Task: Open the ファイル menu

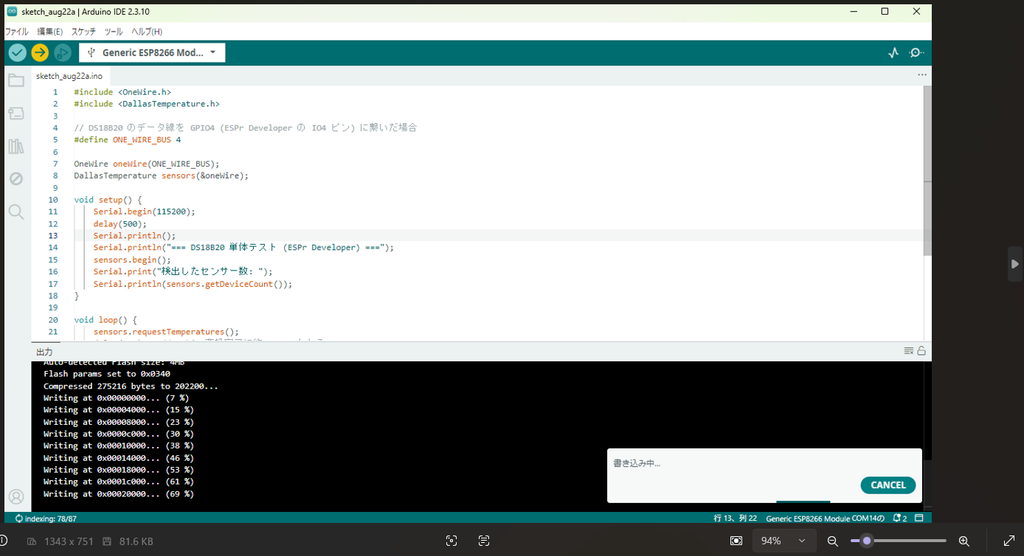Action: point(17,31)
